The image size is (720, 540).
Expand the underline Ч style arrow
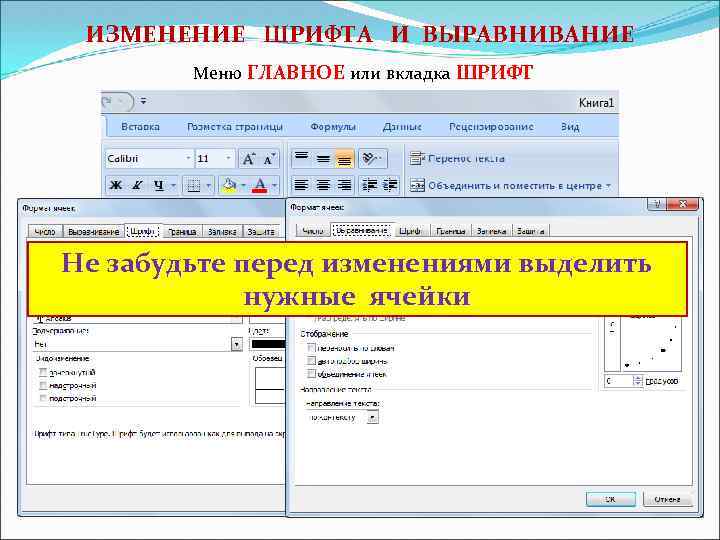(x=173, y=186)
